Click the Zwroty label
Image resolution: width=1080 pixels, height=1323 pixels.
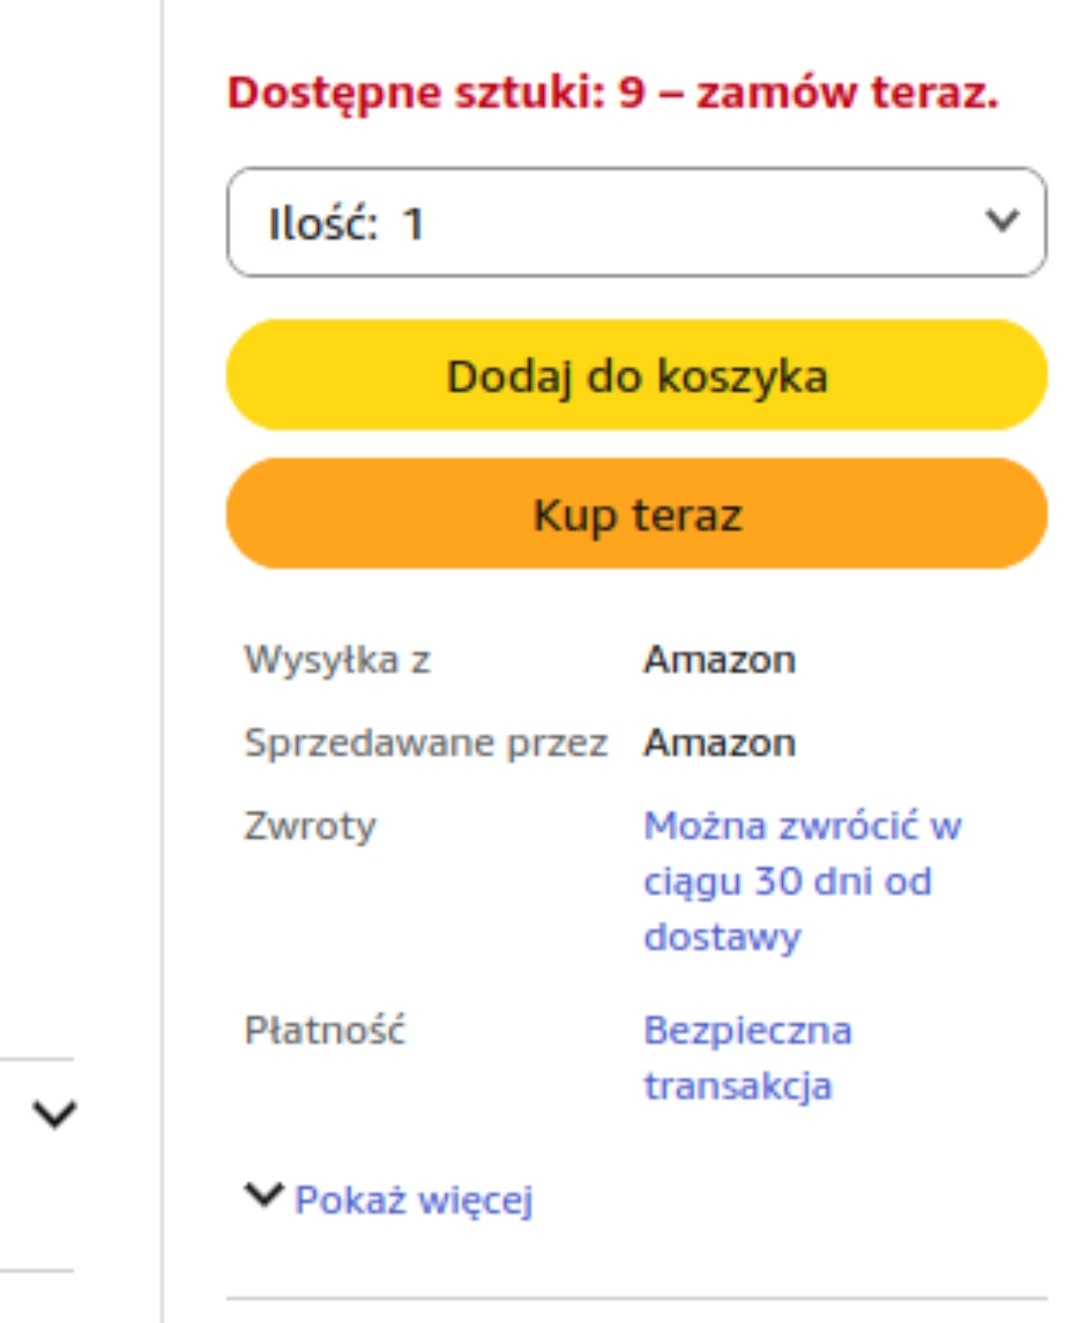310,826
